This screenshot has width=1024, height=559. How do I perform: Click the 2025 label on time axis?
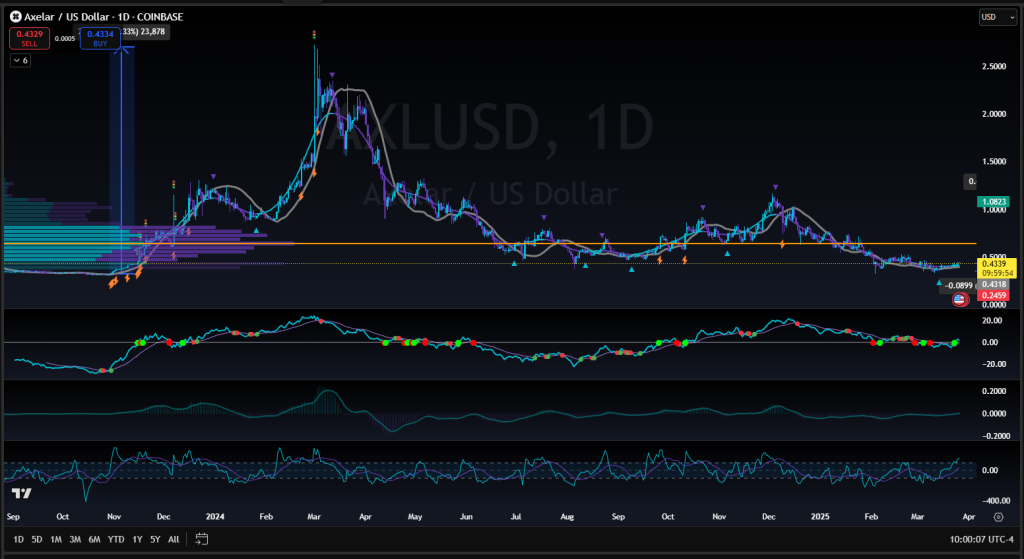[820, 517]
